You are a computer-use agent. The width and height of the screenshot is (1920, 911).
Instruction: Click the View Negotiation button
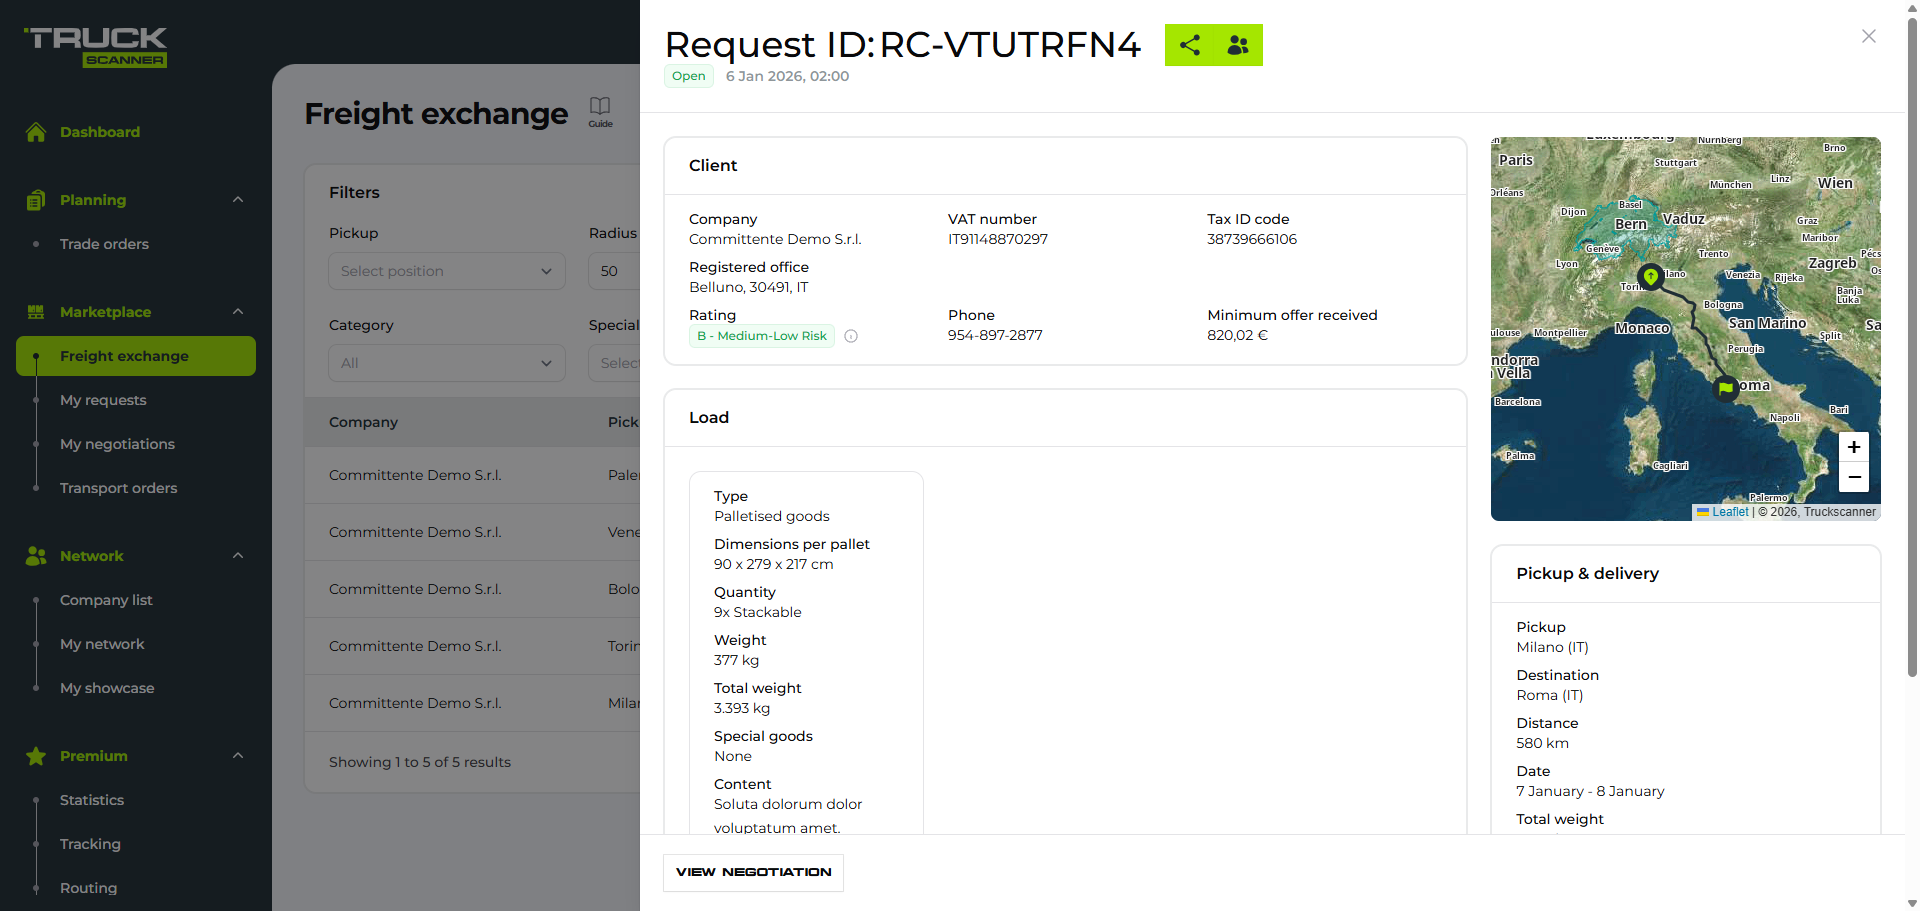(x=753, y=872)
